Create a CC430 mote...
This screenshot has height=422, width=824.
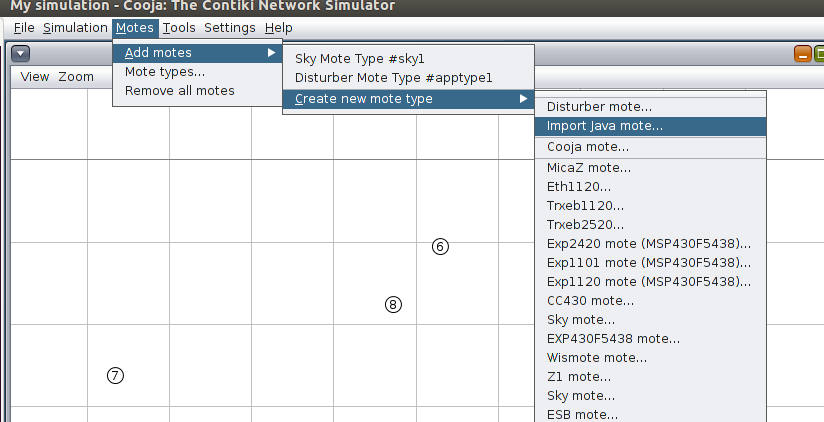point(651,301)
